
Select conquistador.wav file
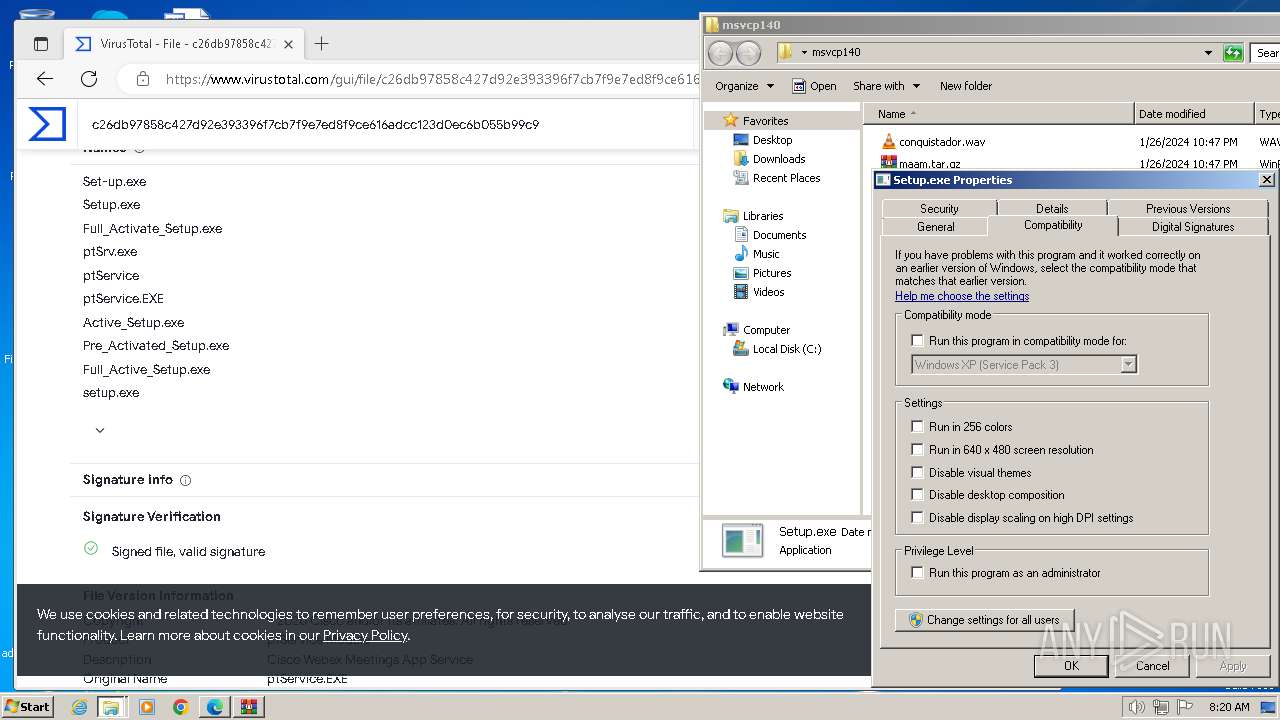point(941,142)
